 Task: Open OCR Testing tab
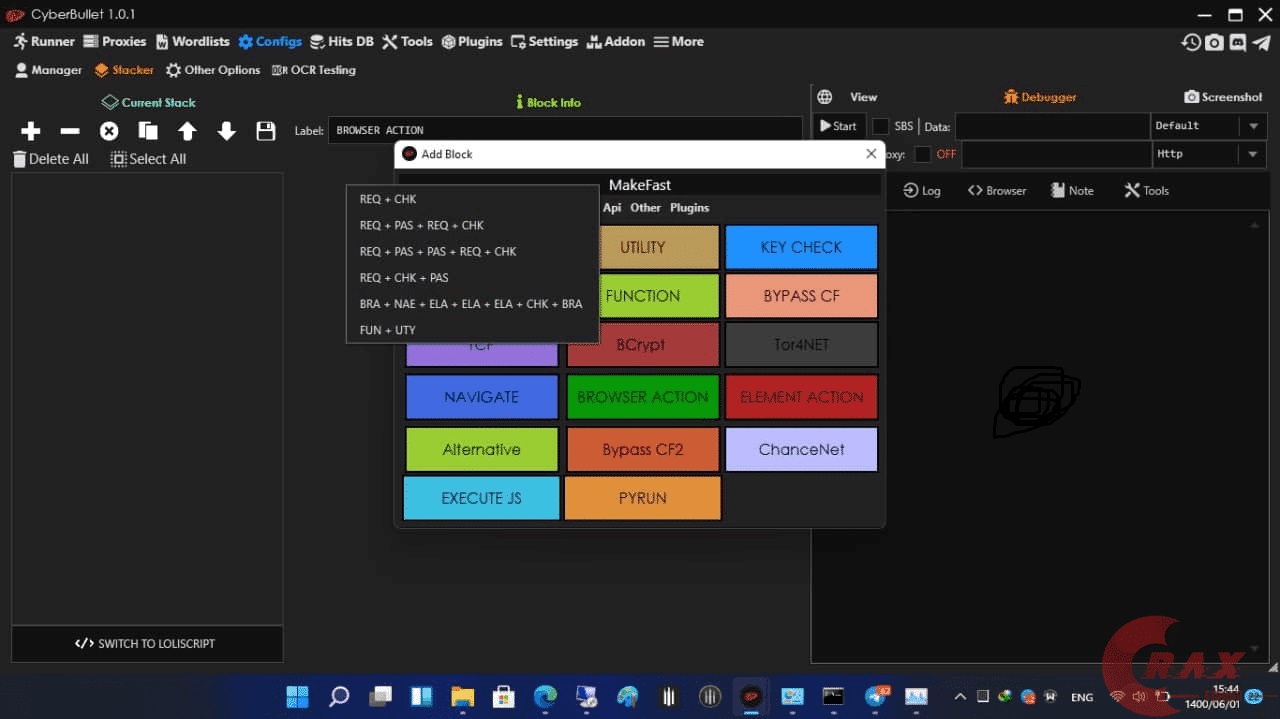tap(314, 70)
